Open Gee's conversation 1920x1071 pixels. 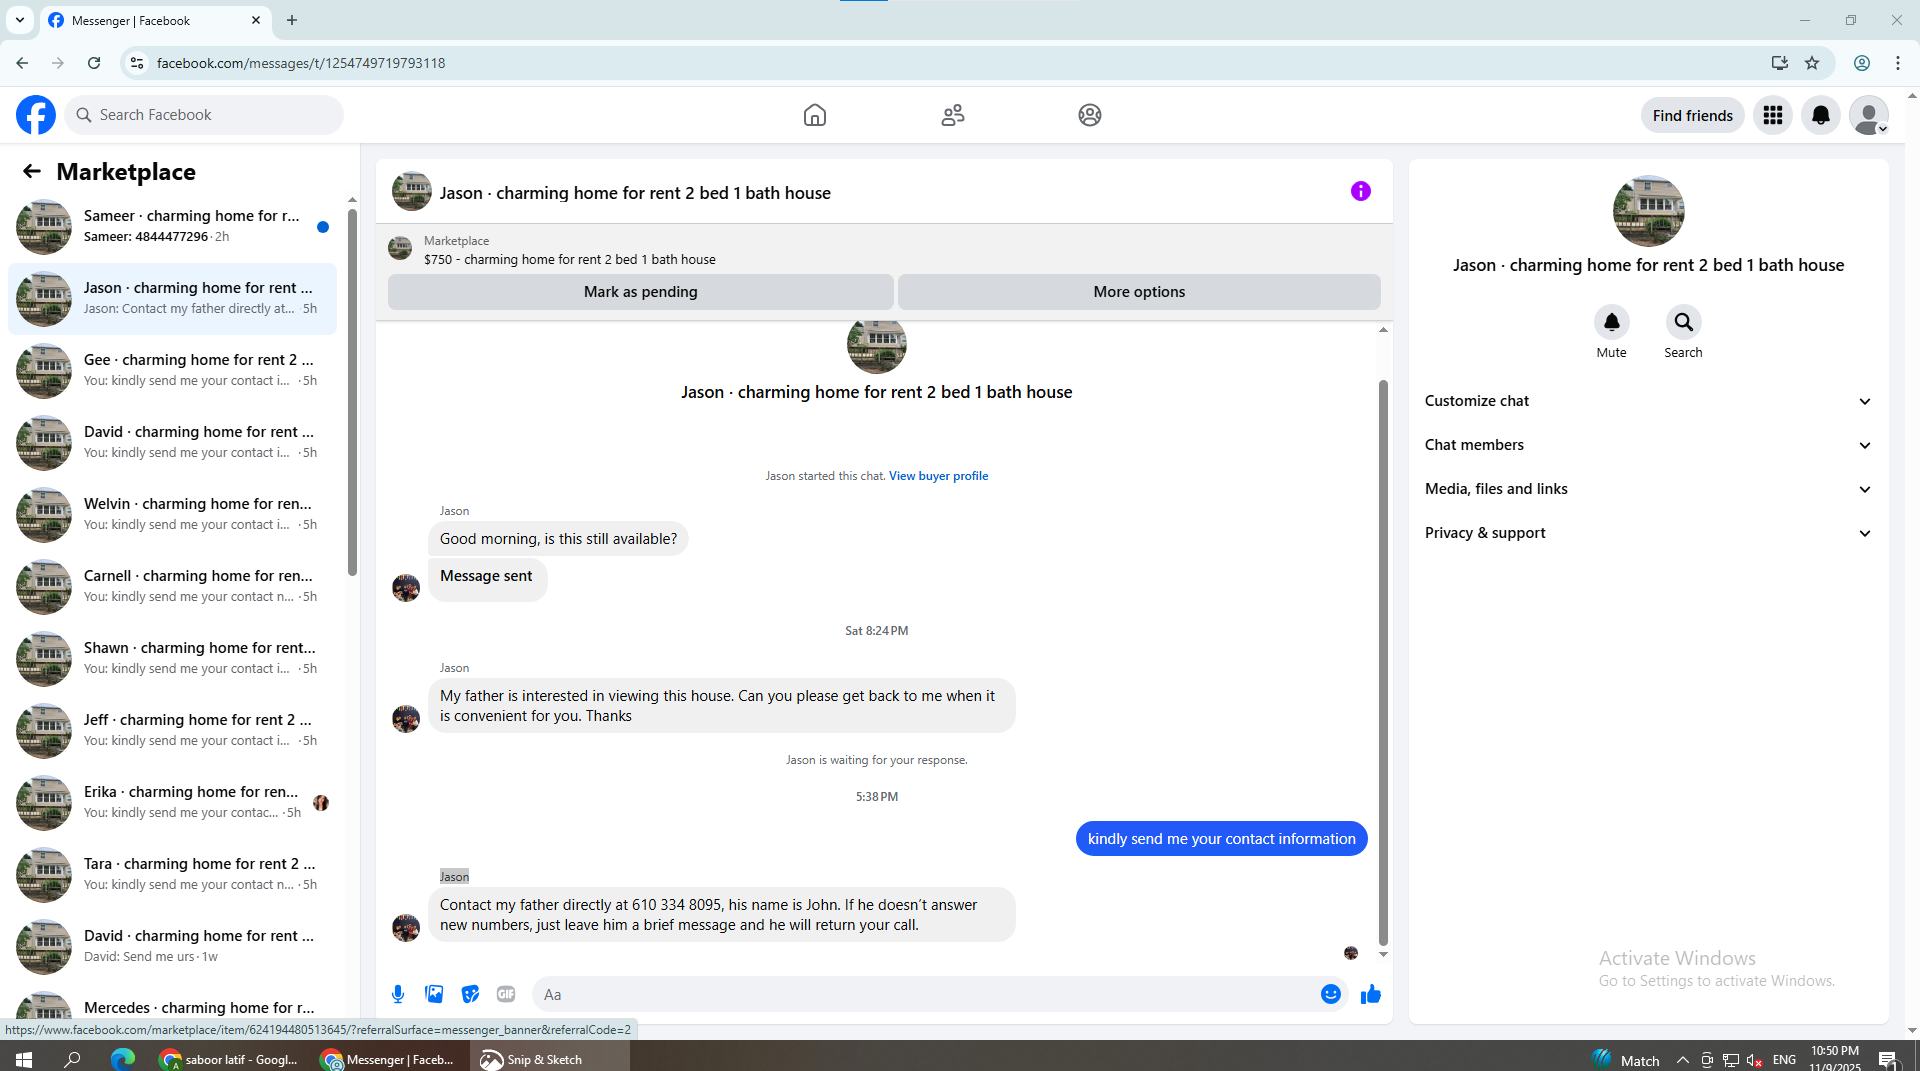(x=173, y=371)
